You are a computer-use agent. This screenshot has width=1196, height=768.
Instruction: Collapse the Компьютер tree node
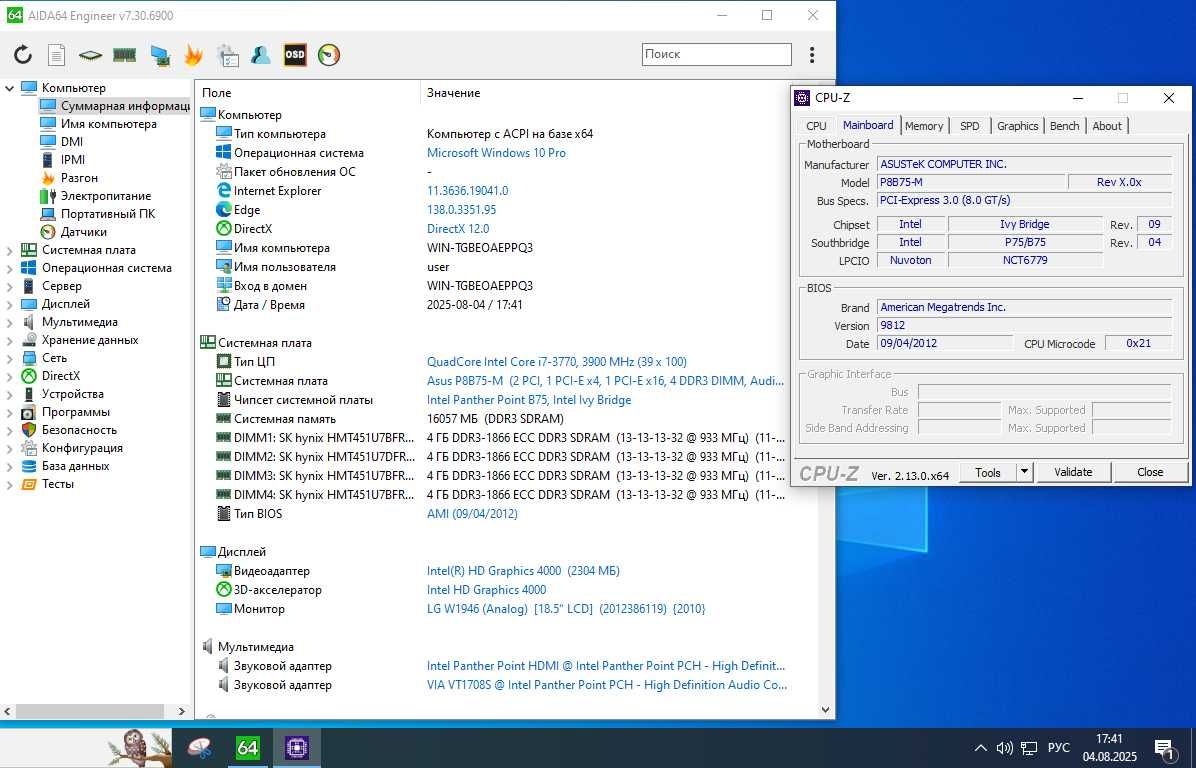point(10,88)
